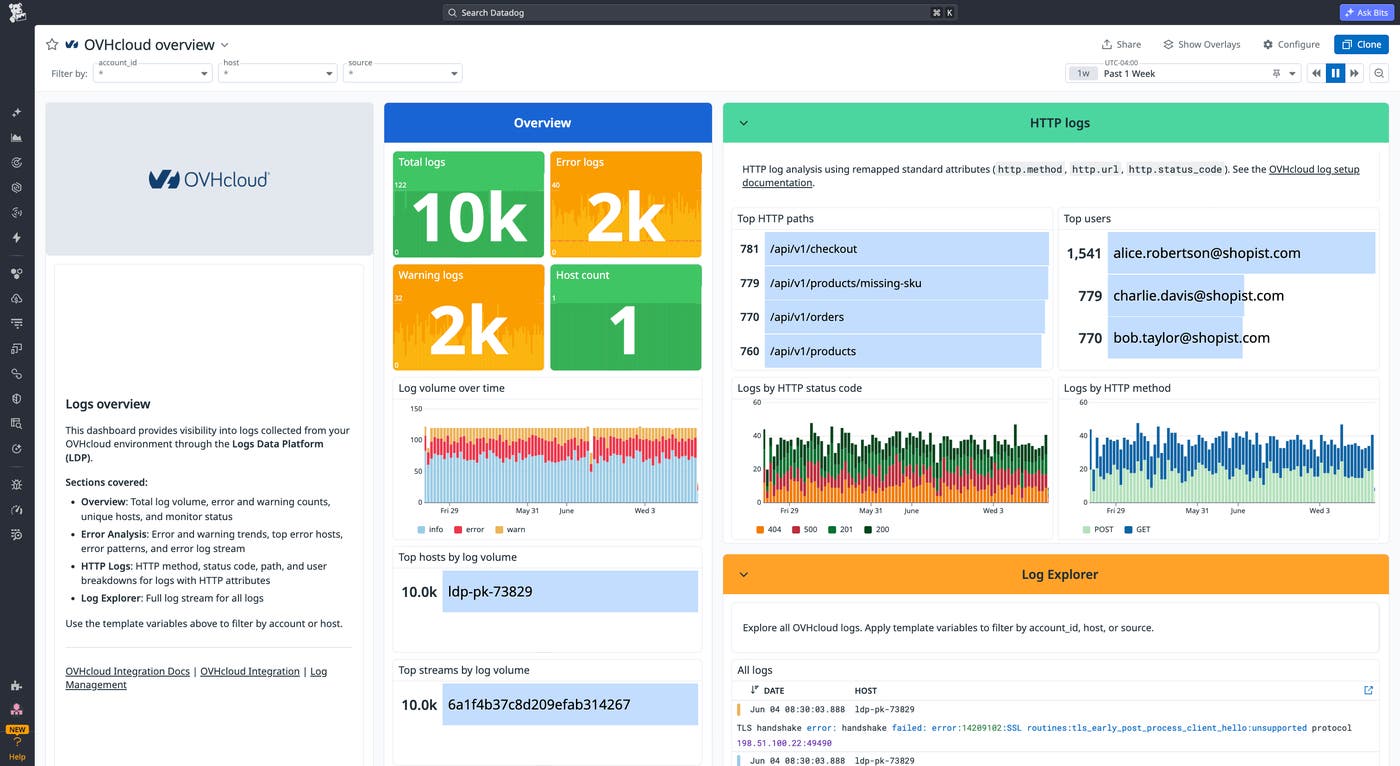The width and height of the screenshot is (1400, 766).
Task: Open the Log Management link
Action: pos(194,678)
